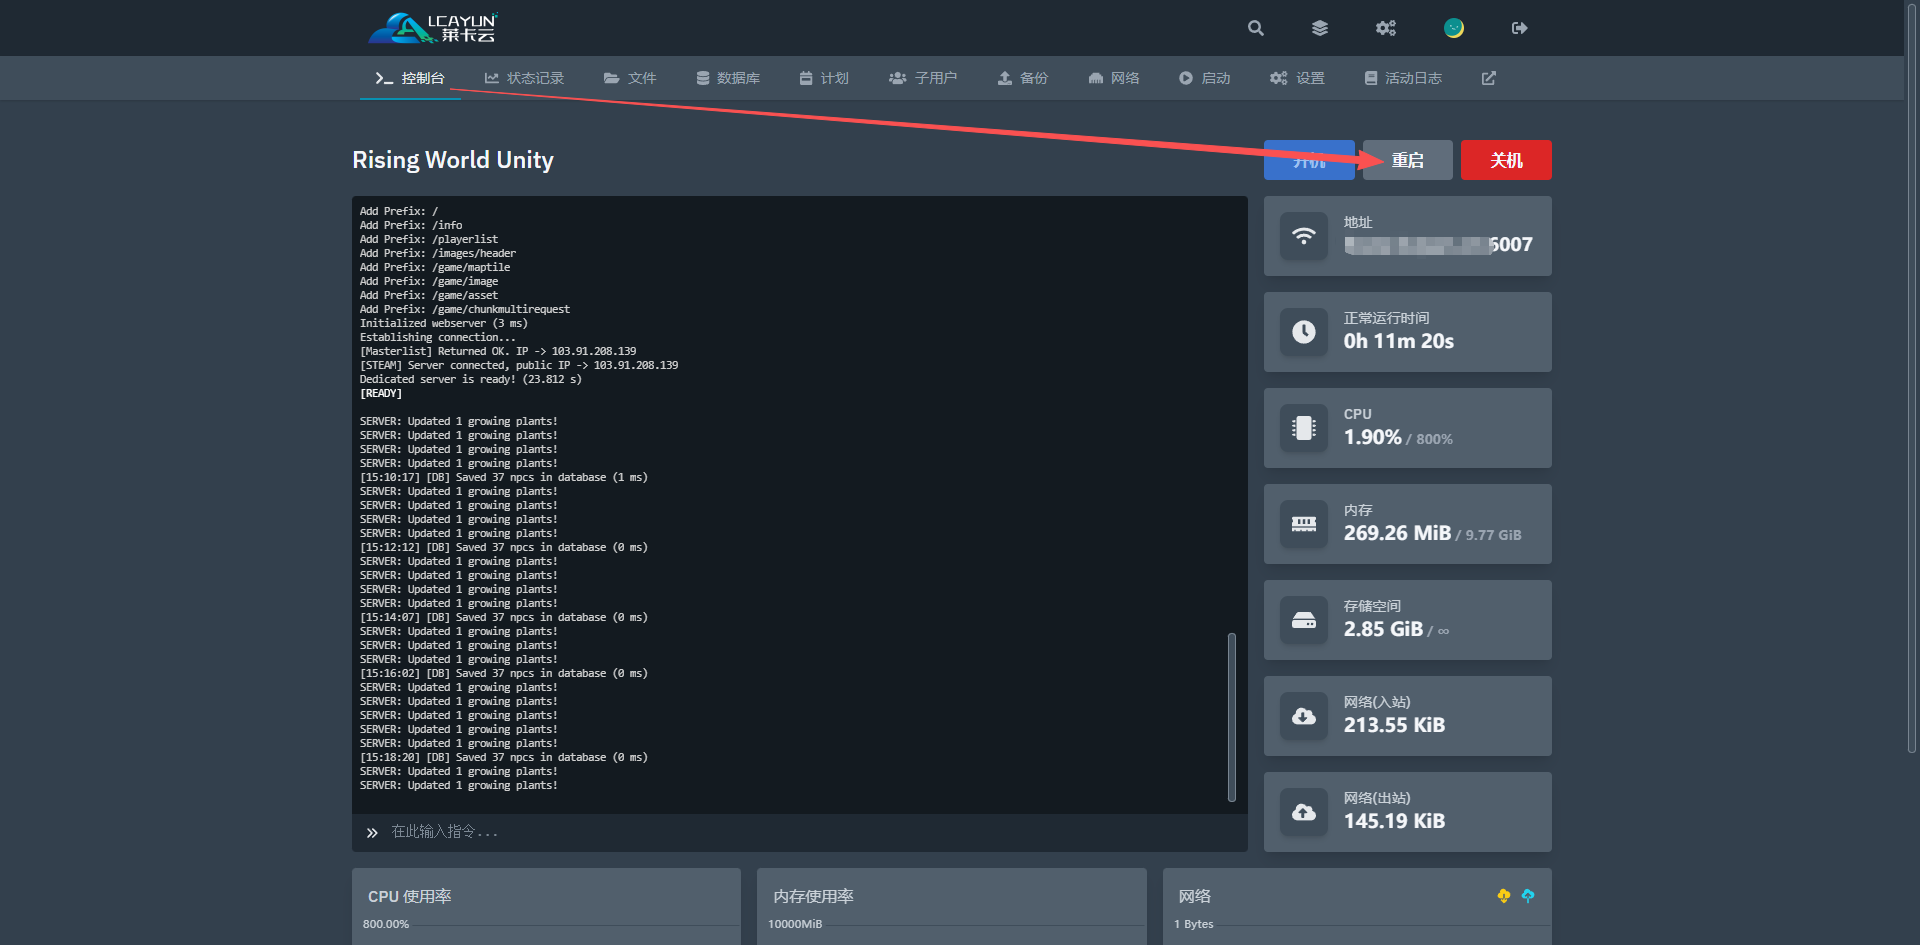Click the 网络 chart heading
Viewport: 1920px width, 945px height.
pyautogui.click(x=1195, y=897)
